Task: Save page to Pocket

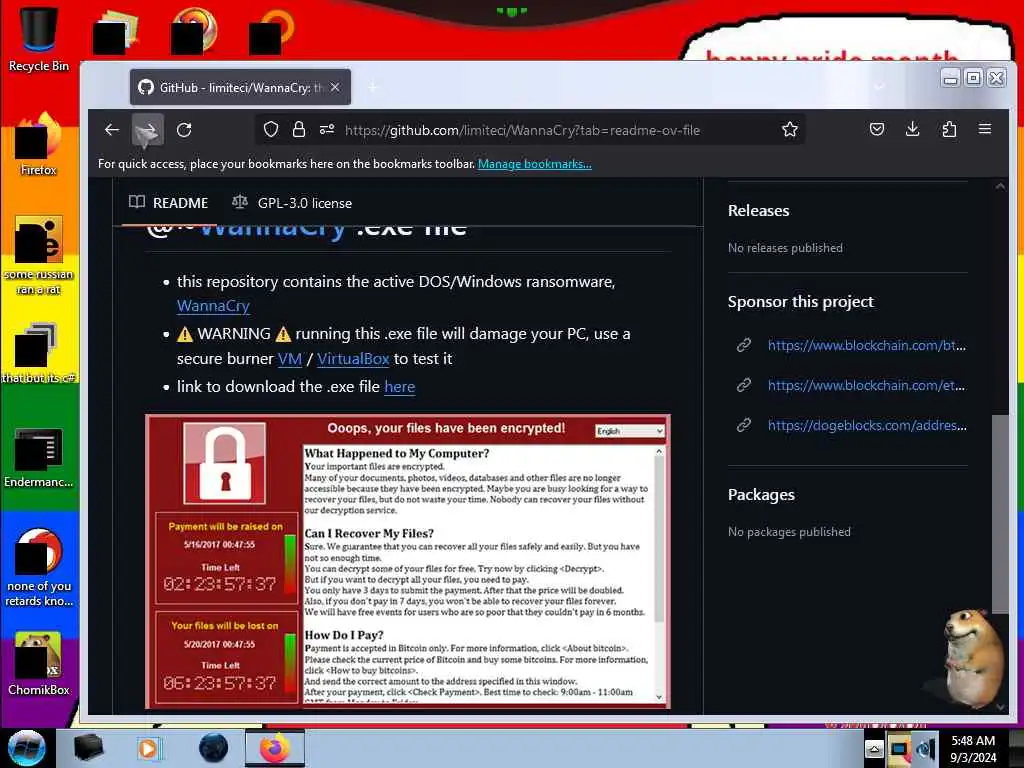Action: (876, 129)
